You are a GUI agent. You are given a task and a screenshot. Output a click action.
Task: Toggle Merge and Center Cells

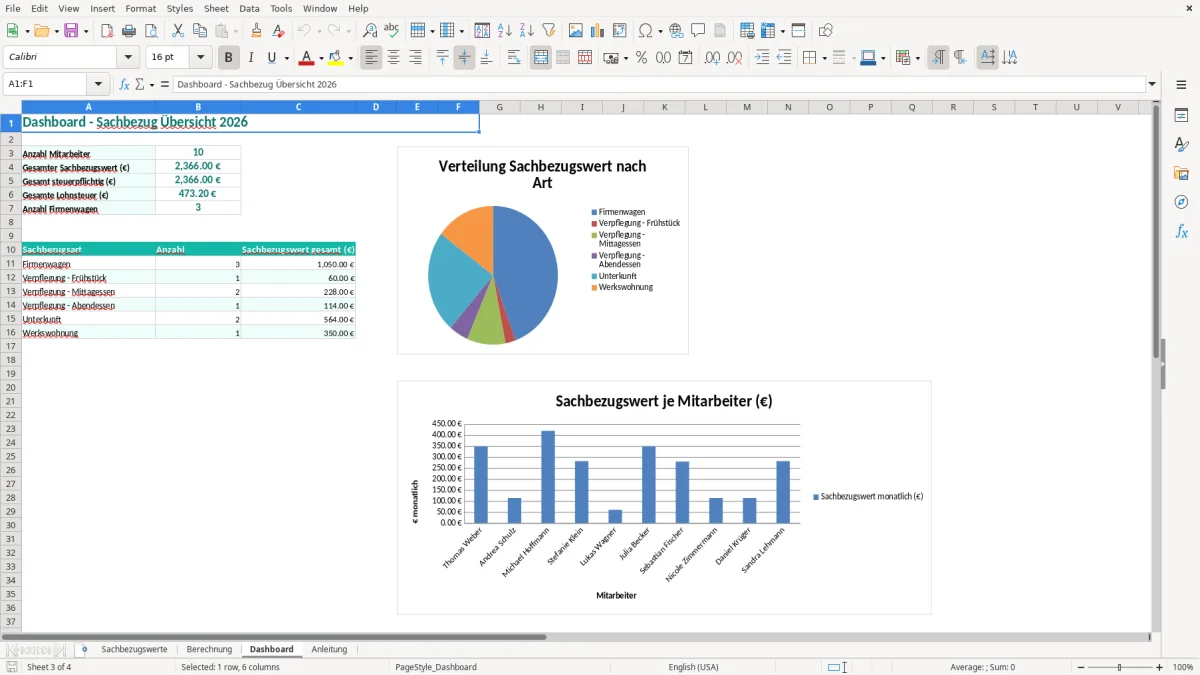pos(541,58)
